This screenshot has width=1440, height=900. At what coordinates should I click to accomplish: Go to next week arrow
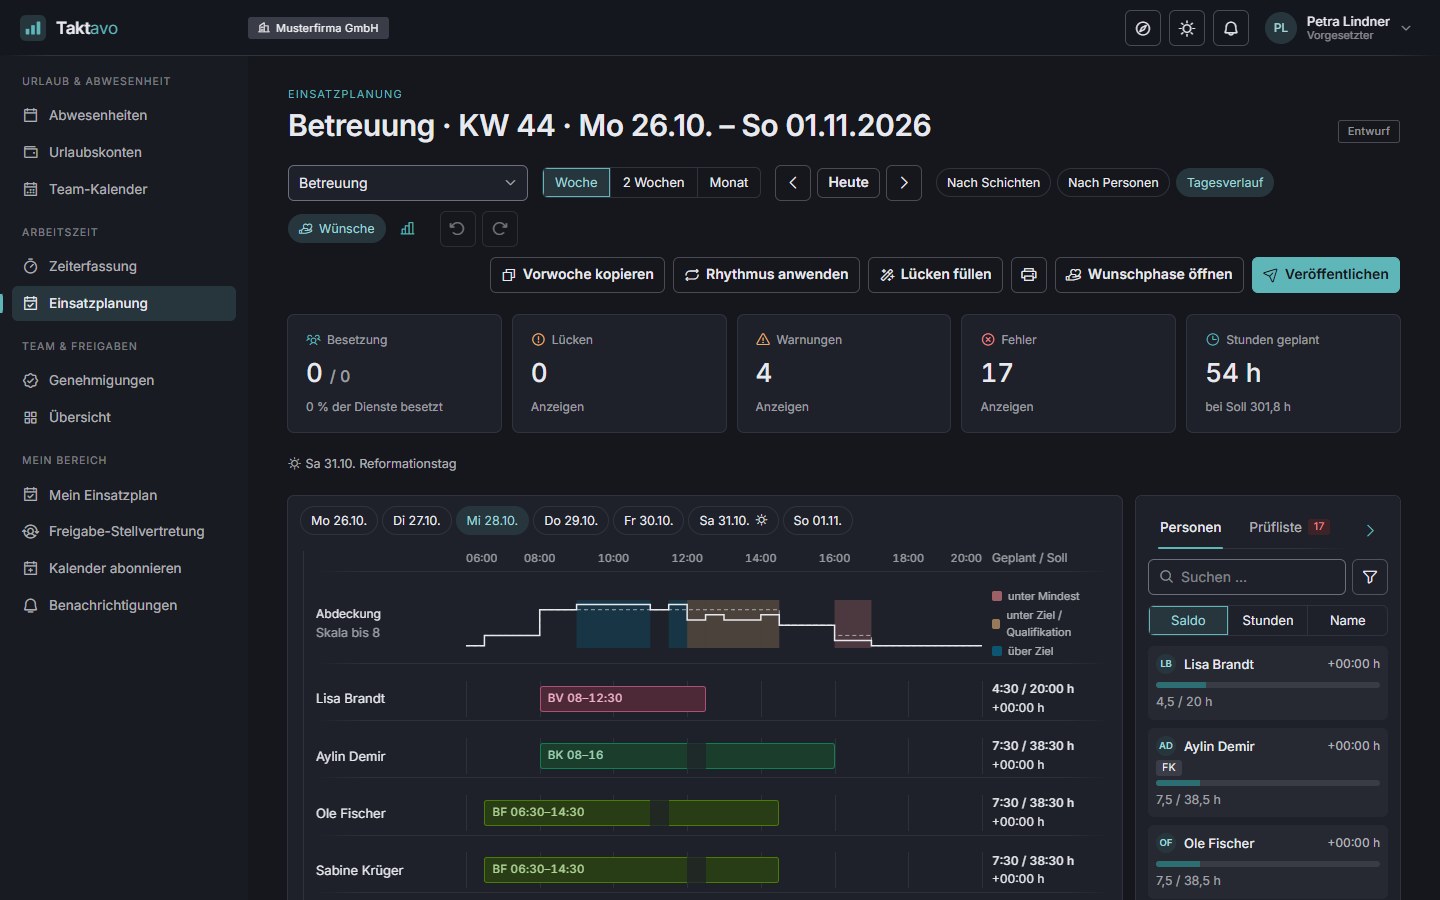coord(904,183)
